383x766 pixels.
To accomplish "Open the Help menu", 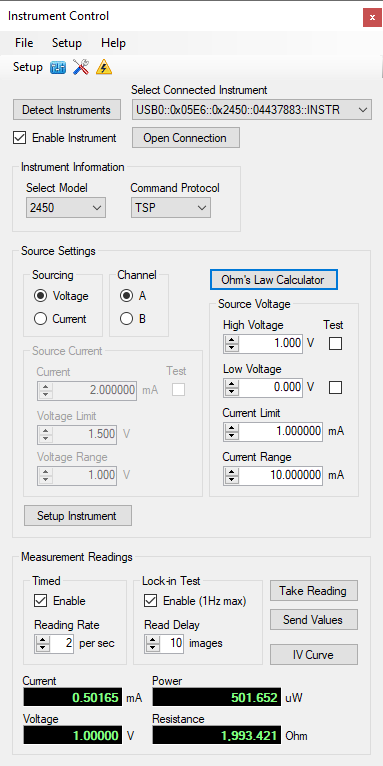I will click(113, 43).
